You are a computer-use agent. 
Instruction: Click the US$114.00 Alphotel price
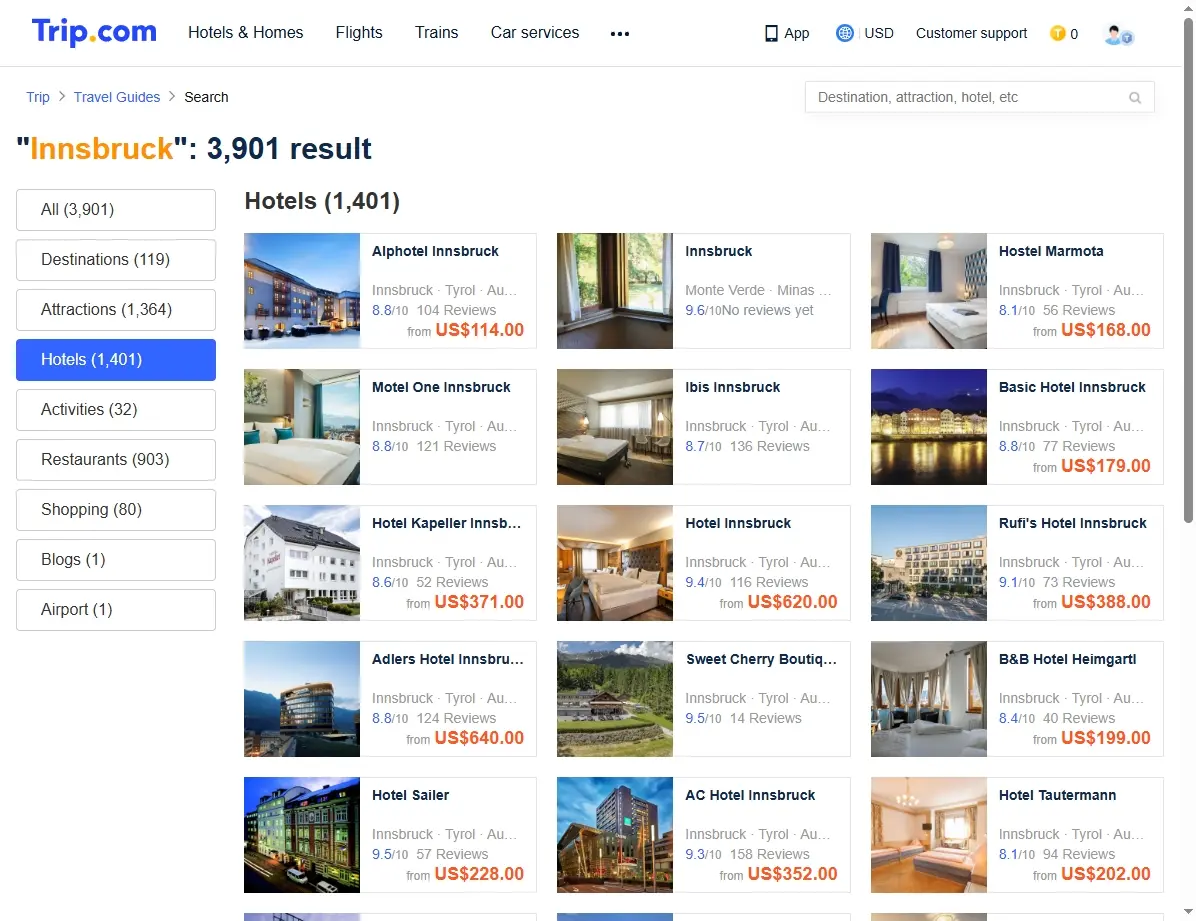tap(480, 330)
